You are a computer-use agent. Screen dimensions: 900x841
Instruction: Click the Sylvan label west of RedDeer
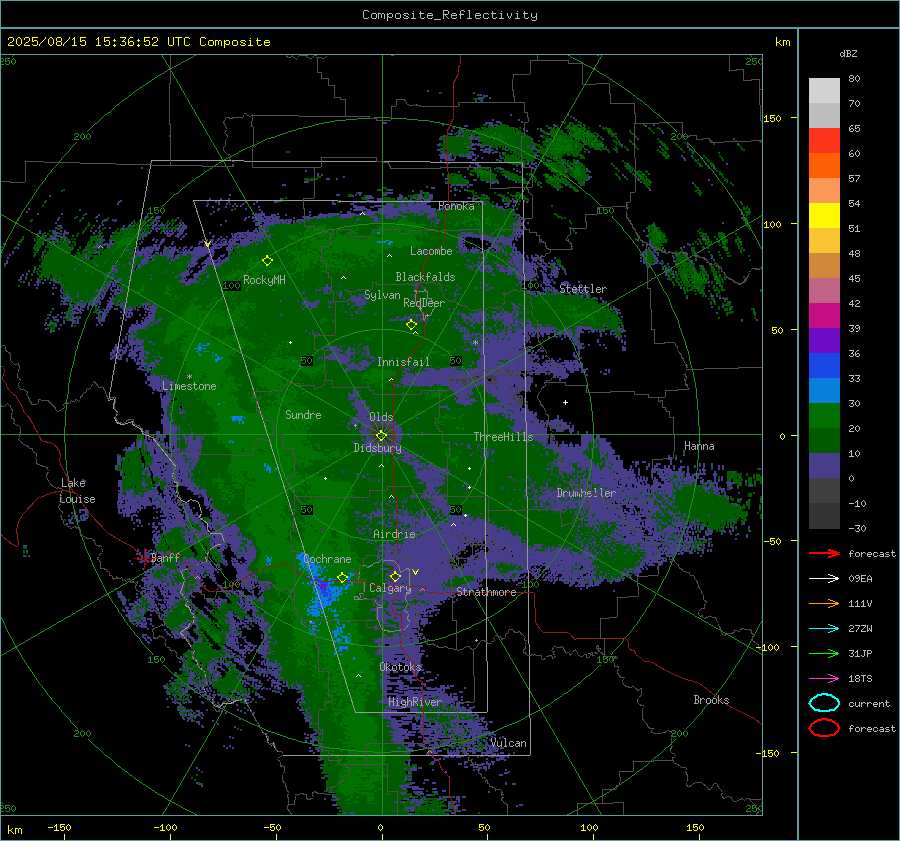point(382,296)
